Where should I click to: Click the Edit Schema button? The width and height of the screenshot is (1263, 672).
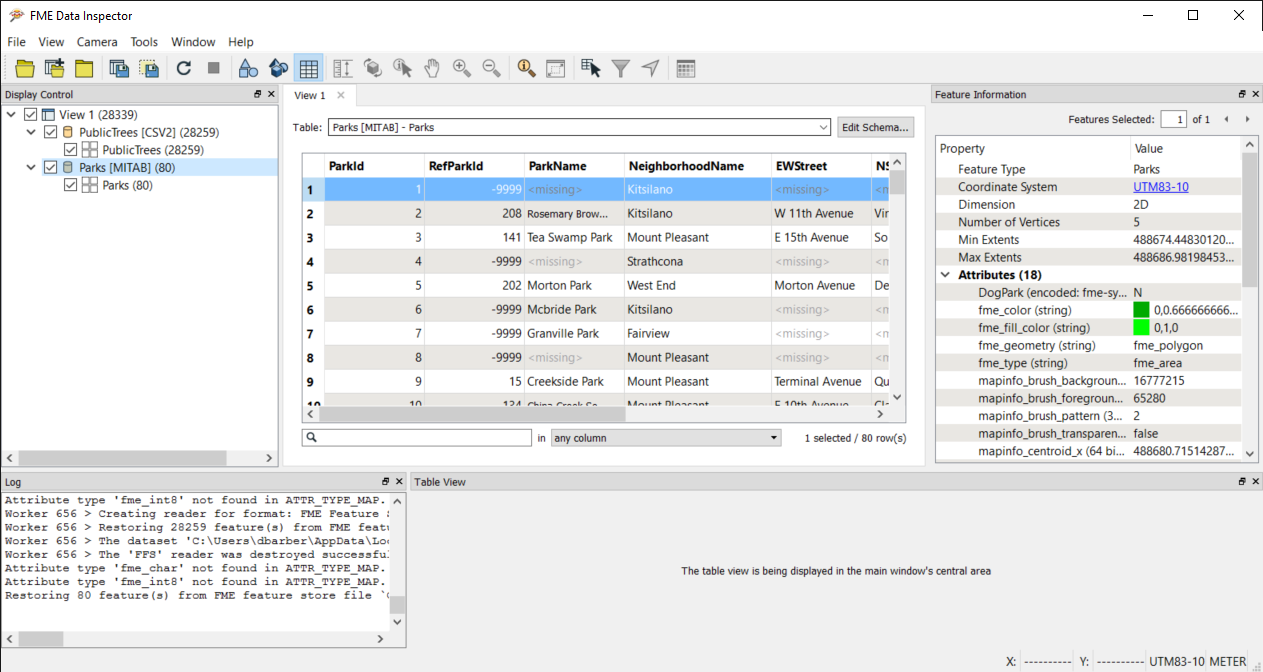point(875,127)
